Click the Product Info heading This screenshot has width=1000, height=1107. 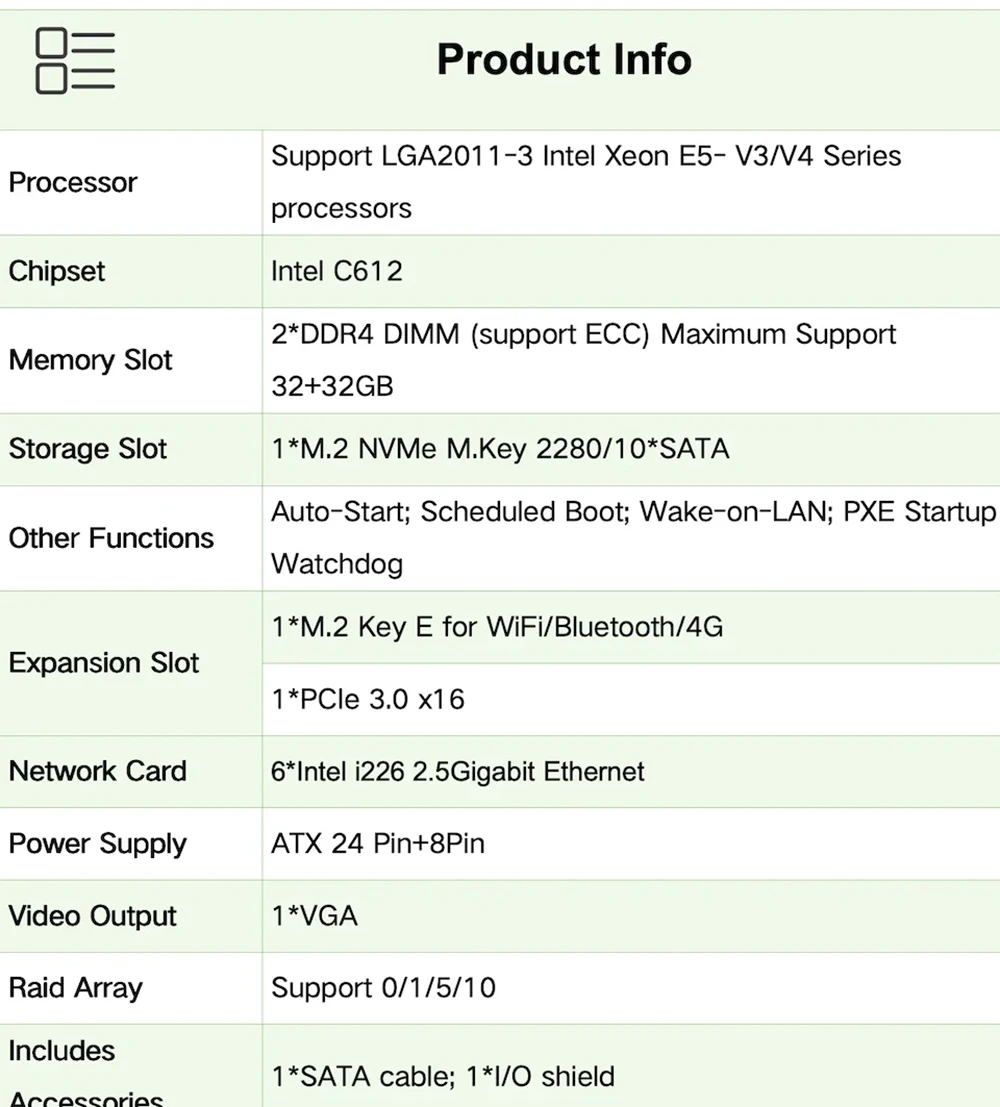[564, 60]
